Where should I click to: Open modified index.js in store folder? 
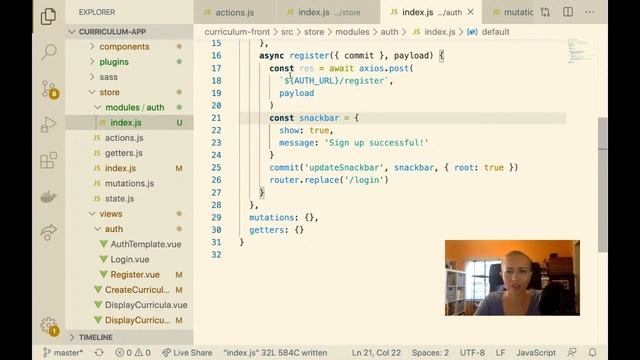click(129, 168)
